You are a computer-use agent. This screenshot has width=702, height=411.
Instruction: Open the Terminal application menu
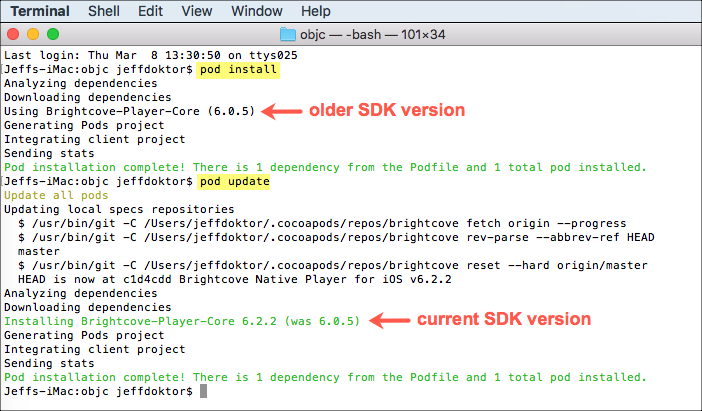(42, 11)
